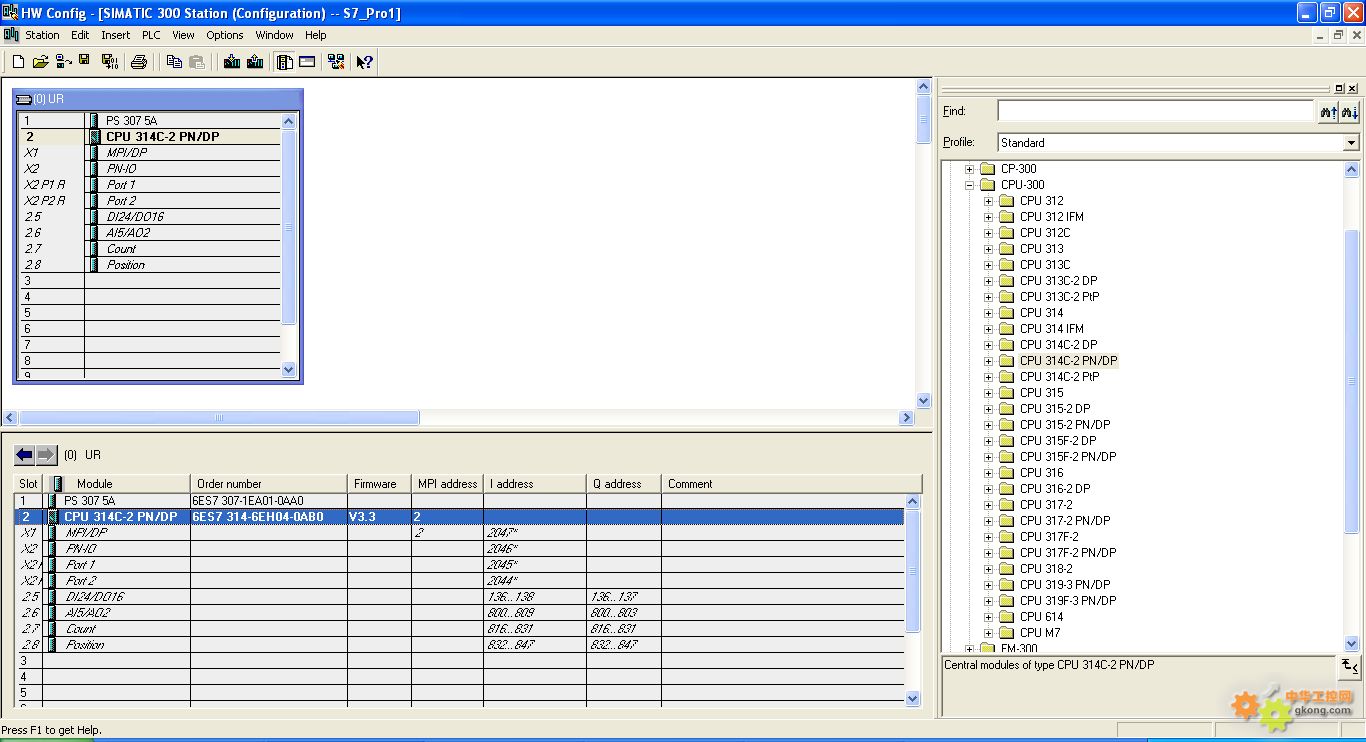Open the Edit menu
The image size is (1366, 742).
click(x=80, y=35)
